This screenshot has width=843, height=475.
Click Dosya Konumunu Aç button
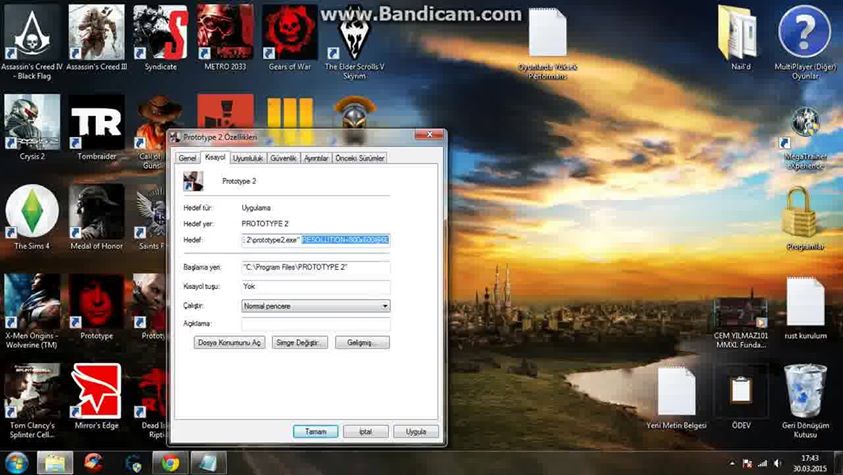tap(230, 343)
